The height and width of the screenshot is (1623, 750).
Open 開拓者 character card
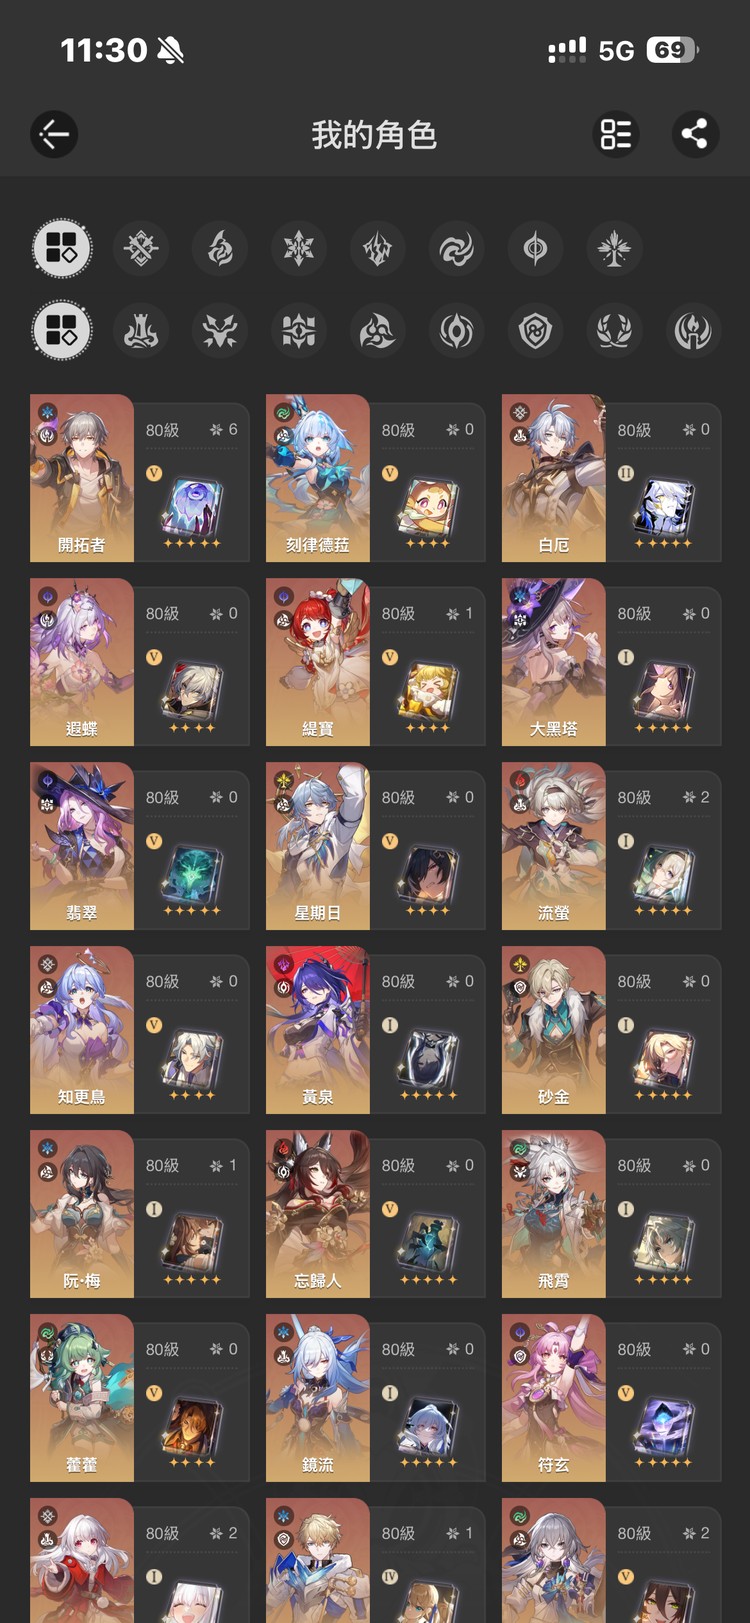click(x=140, y=478)
